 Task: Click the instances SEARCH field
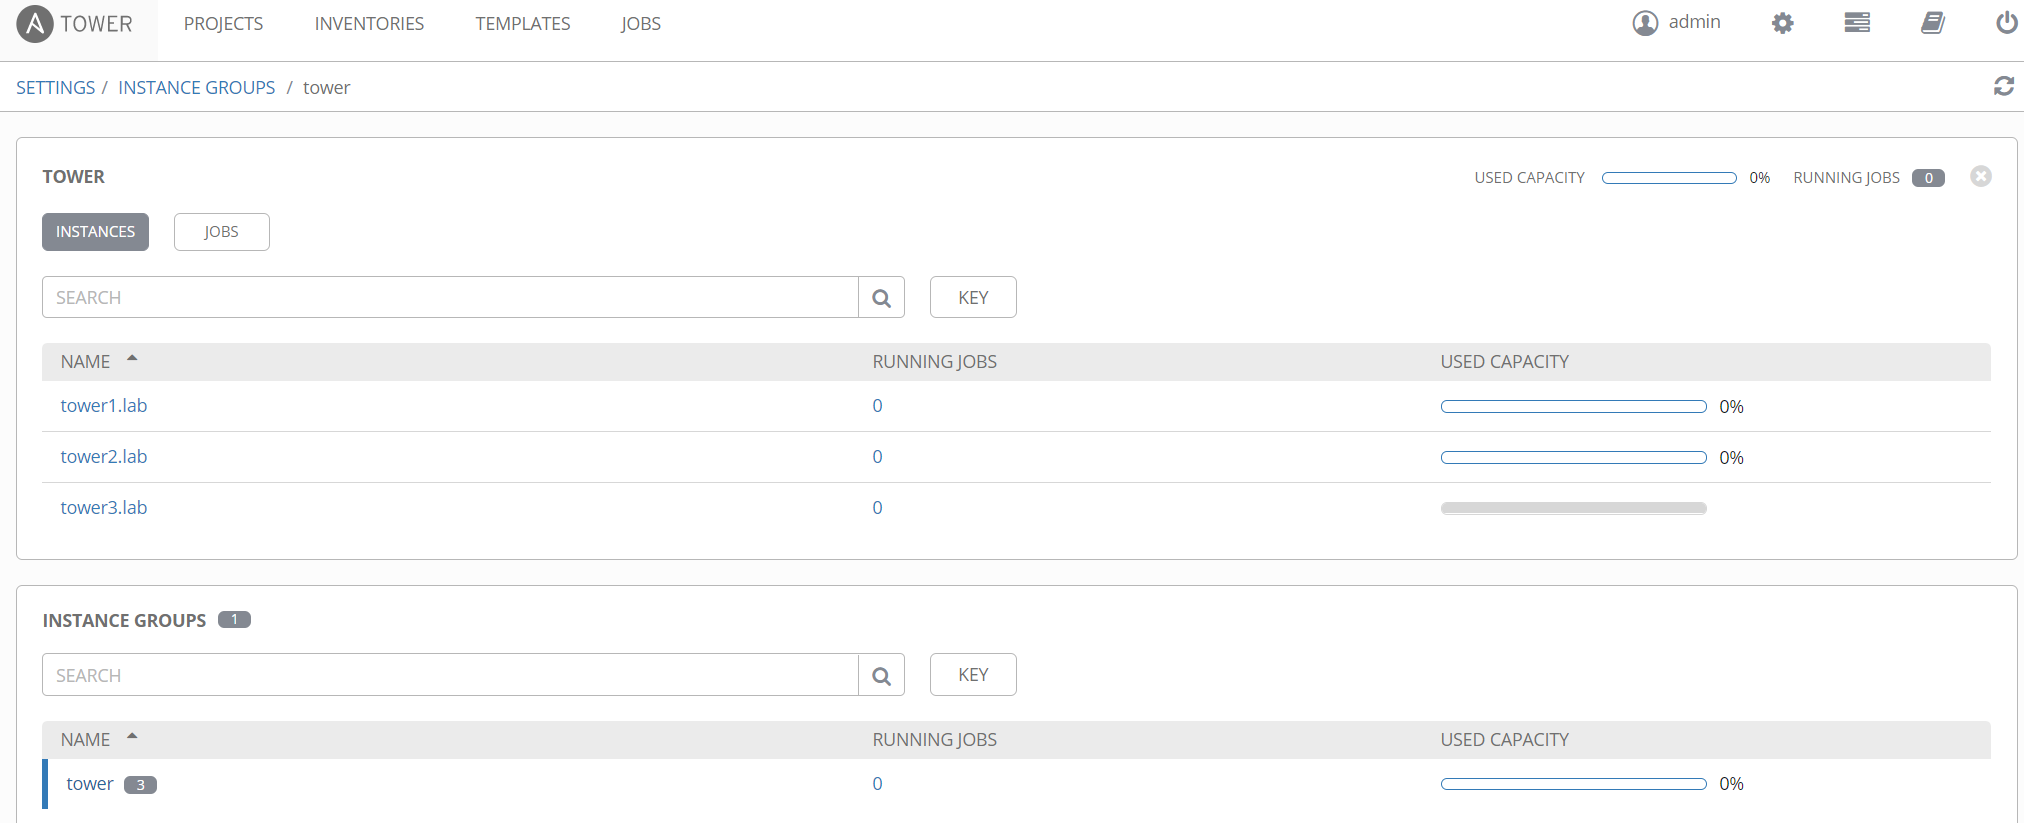pos(450,297)
